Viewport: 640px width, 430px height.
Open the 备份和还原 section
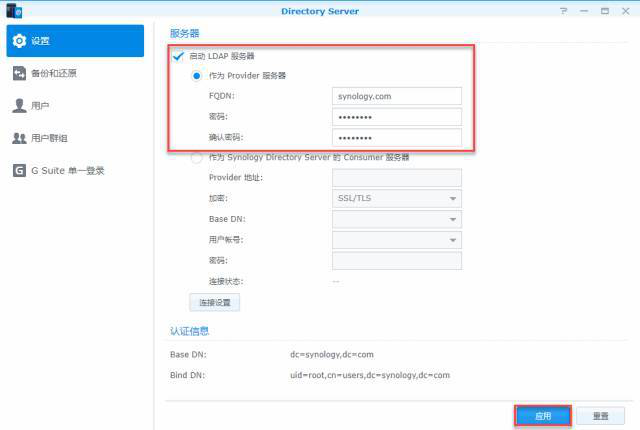75,73
